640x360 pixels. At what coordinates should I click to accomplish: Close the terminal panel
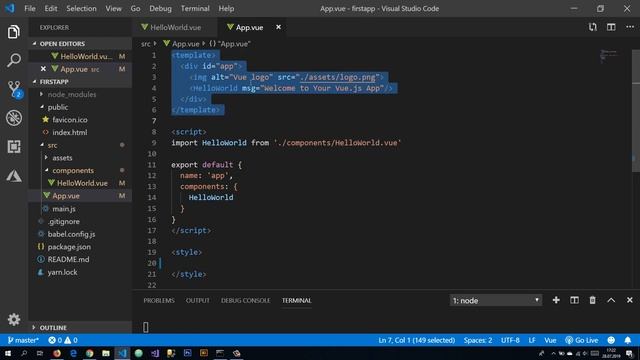click(x=630, y=300)
